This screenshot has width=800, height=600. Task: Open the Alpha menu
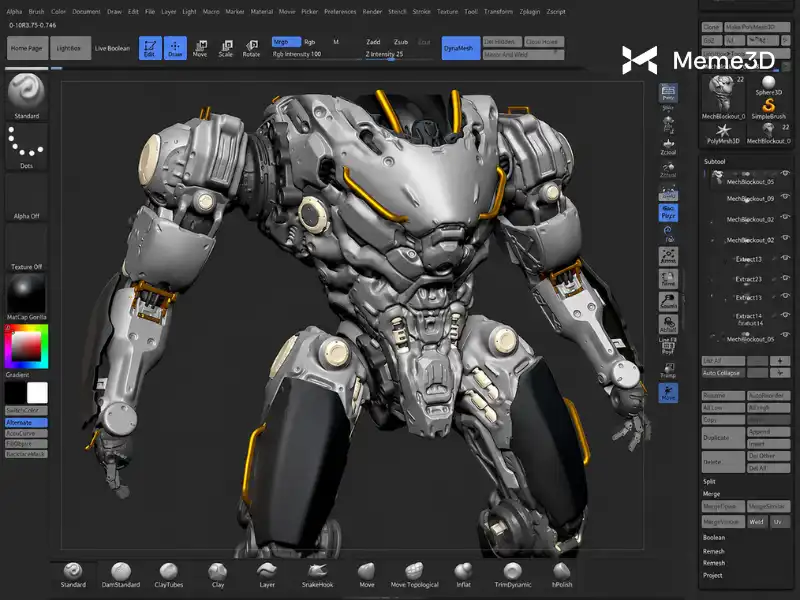tap(14, 11)
